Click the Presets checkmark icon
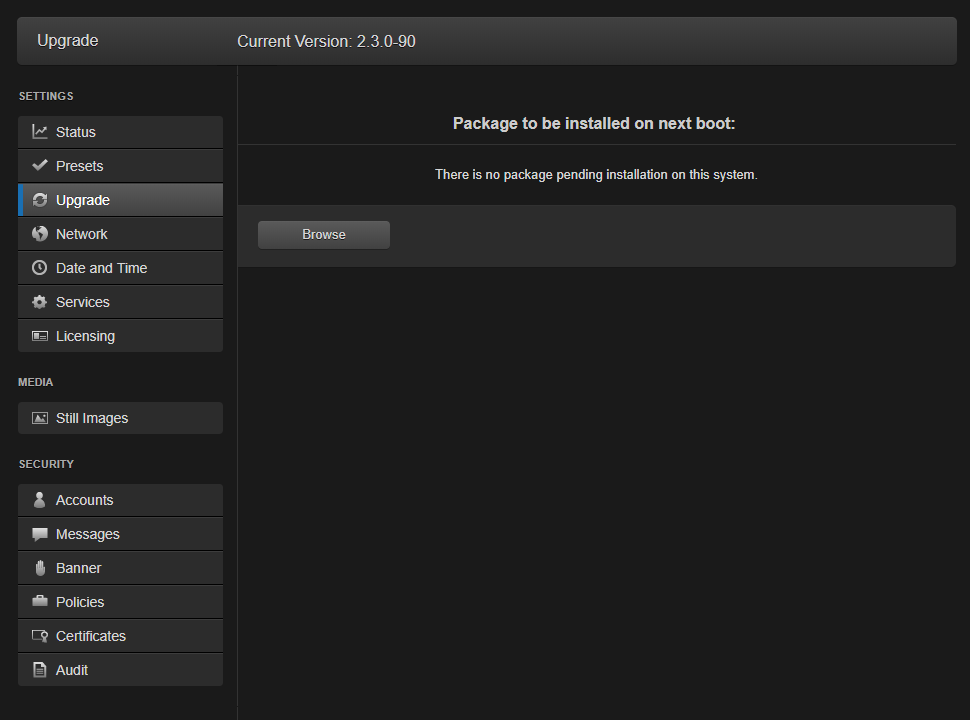This screenshot has width=970, height=720. tap(40, 166)
